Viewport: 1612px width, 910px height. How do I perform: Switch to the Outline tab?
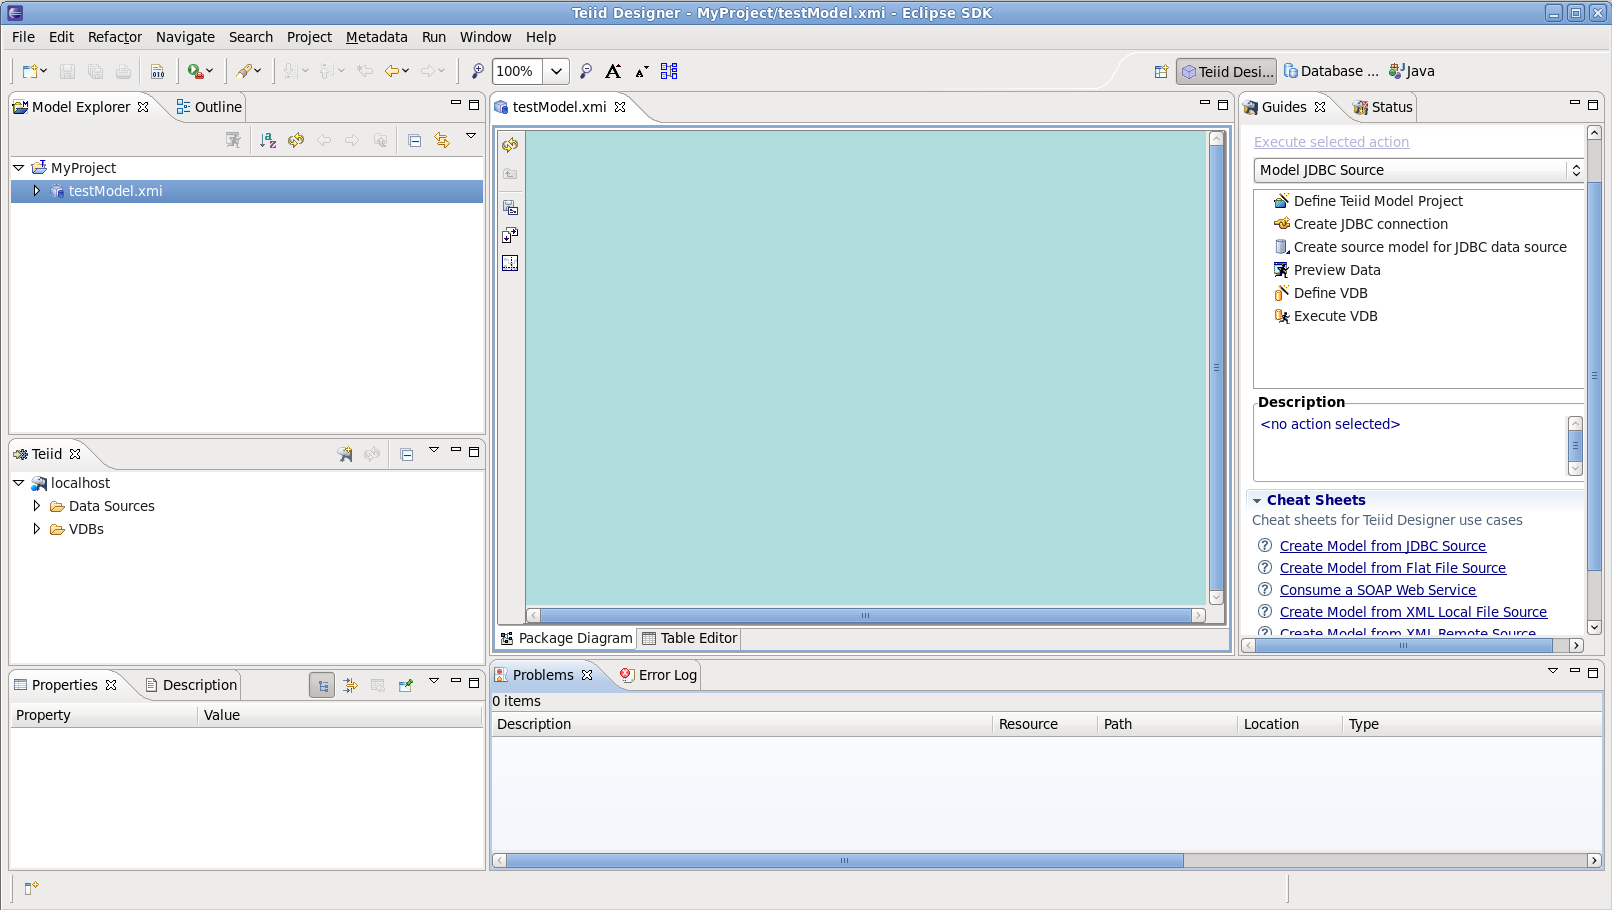pos(209,107)
